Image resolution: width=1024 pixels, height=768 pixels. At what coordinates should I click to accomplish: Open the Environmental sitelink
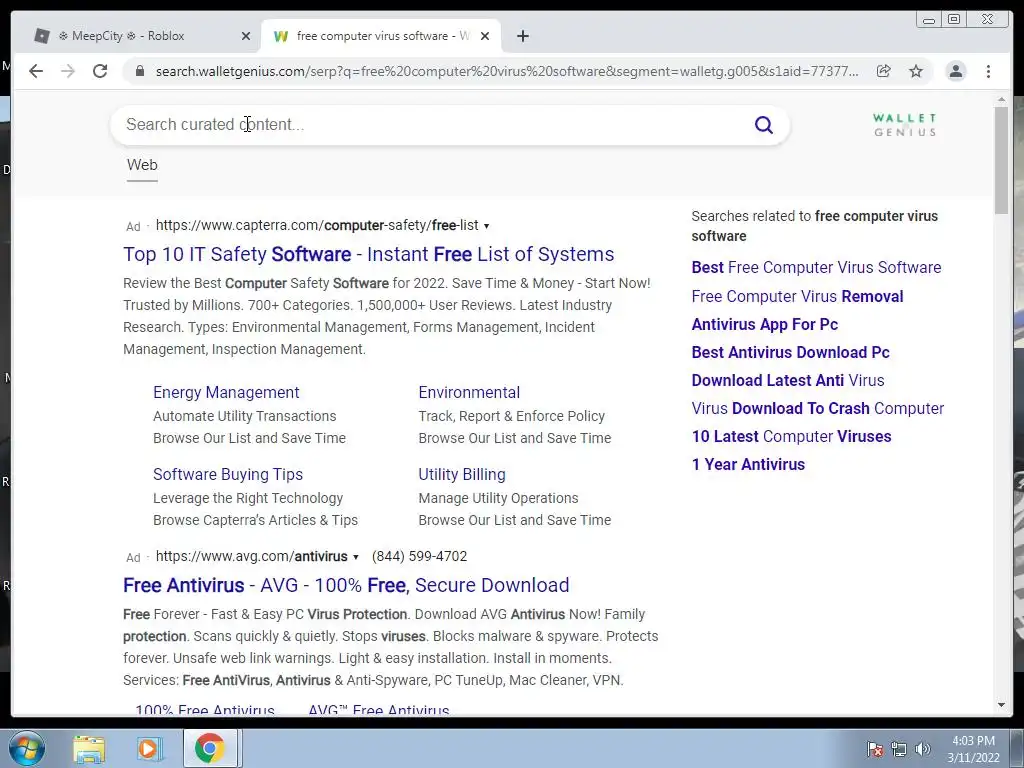click(x=469, y=392)
